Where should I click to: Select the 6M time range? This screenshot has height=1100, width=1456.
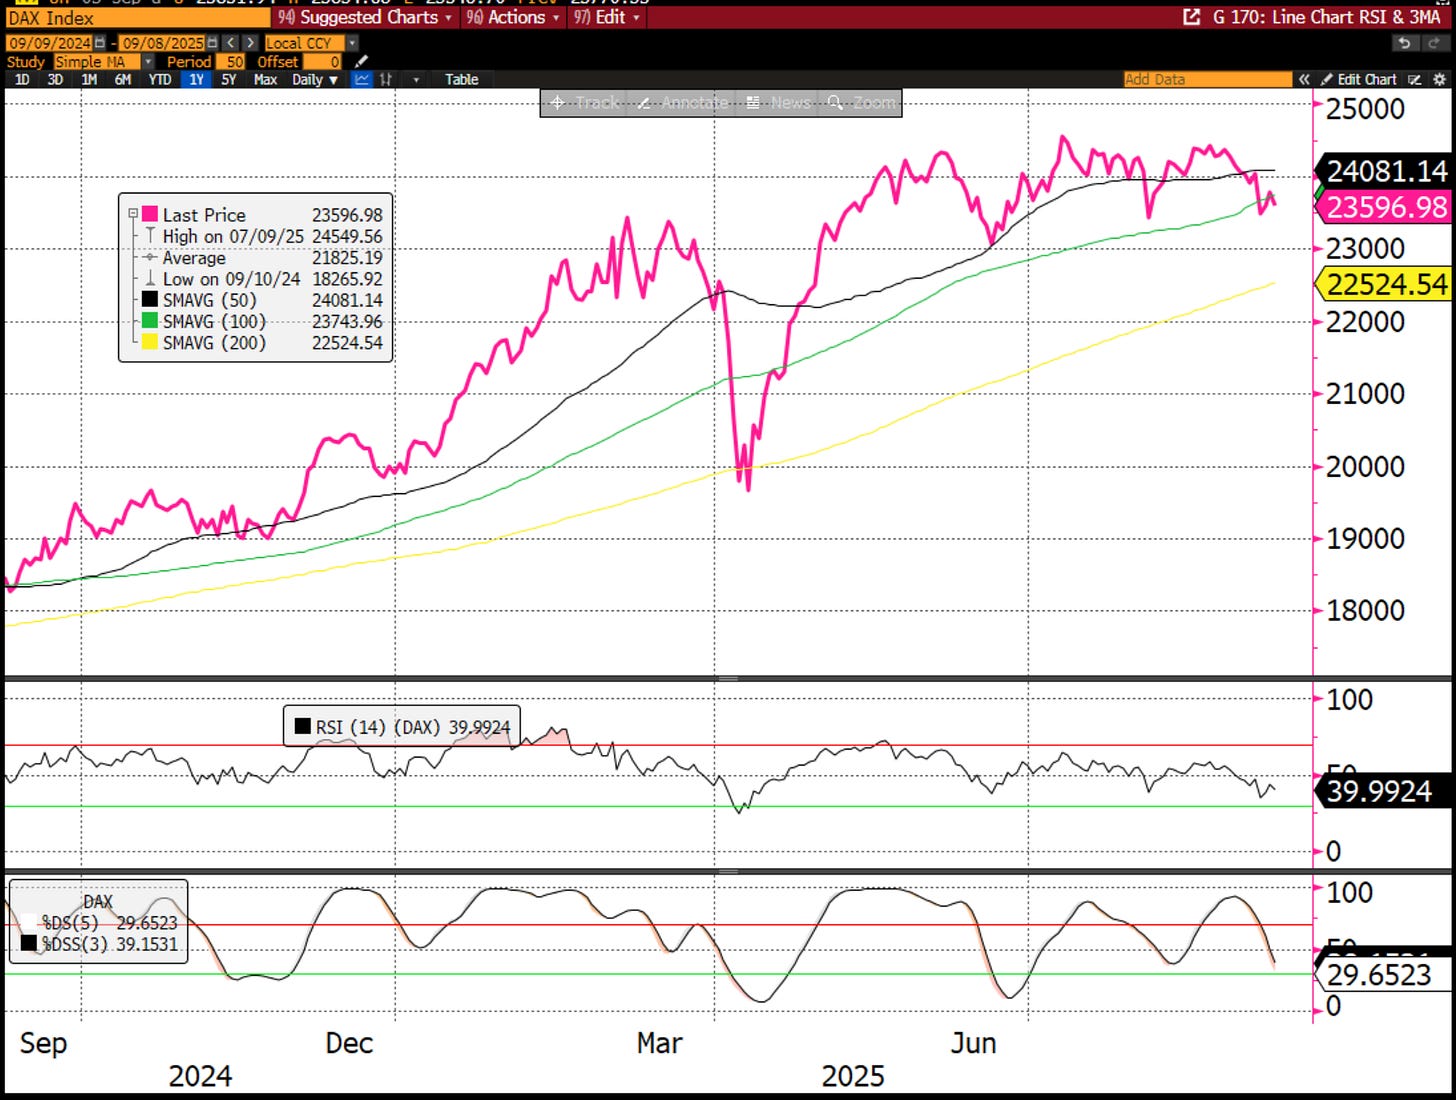[123, 79]
